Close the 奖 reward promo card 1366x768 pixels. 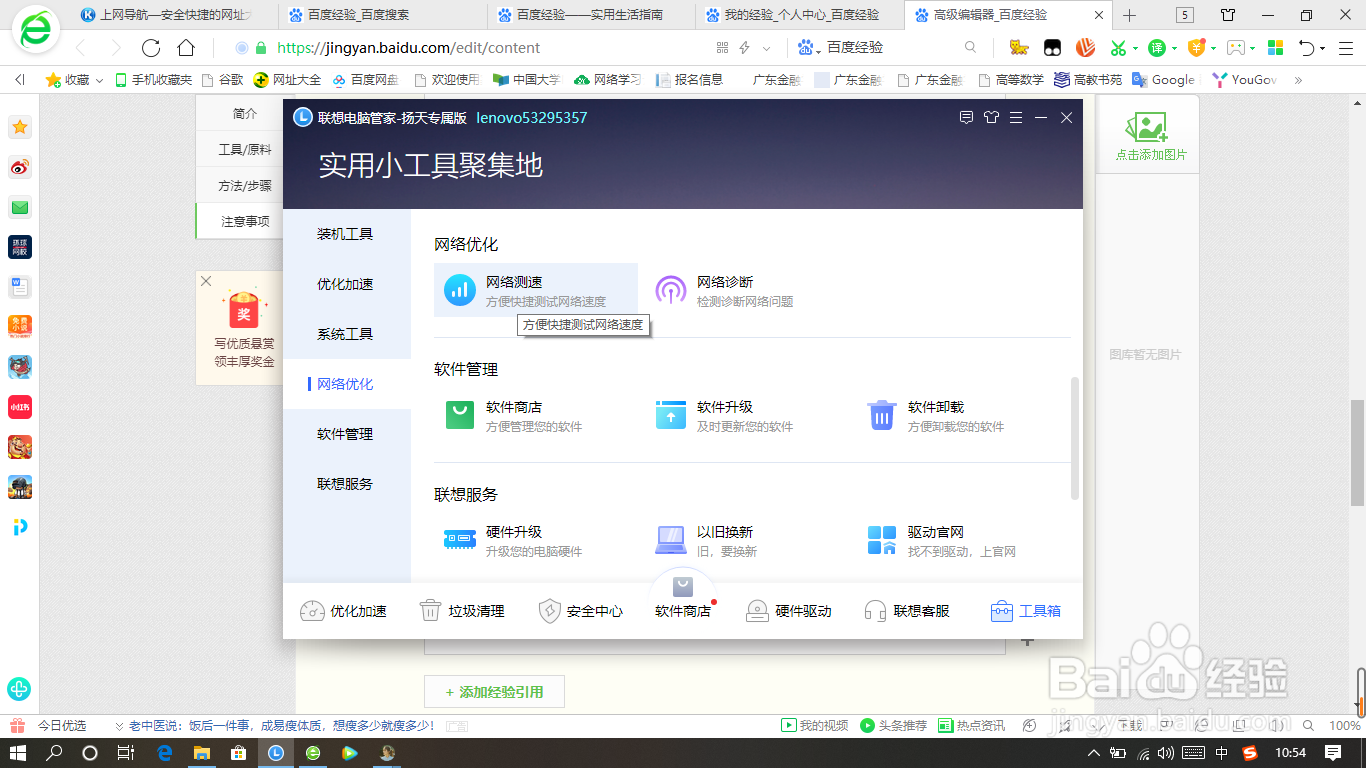[x=206, y=281]
